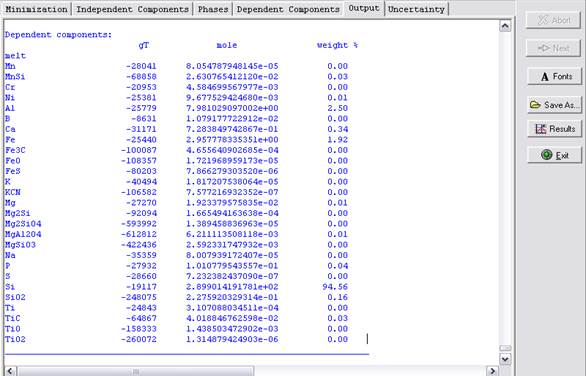Switch to the Minimization tab
586x376 pixels.
(36, 9)
